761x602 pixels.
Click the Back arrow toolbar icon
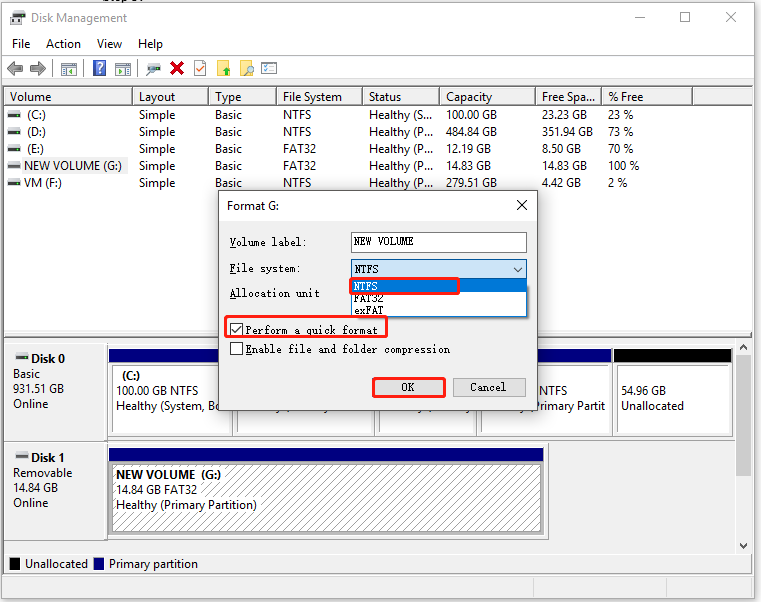(x=16, y=68)
